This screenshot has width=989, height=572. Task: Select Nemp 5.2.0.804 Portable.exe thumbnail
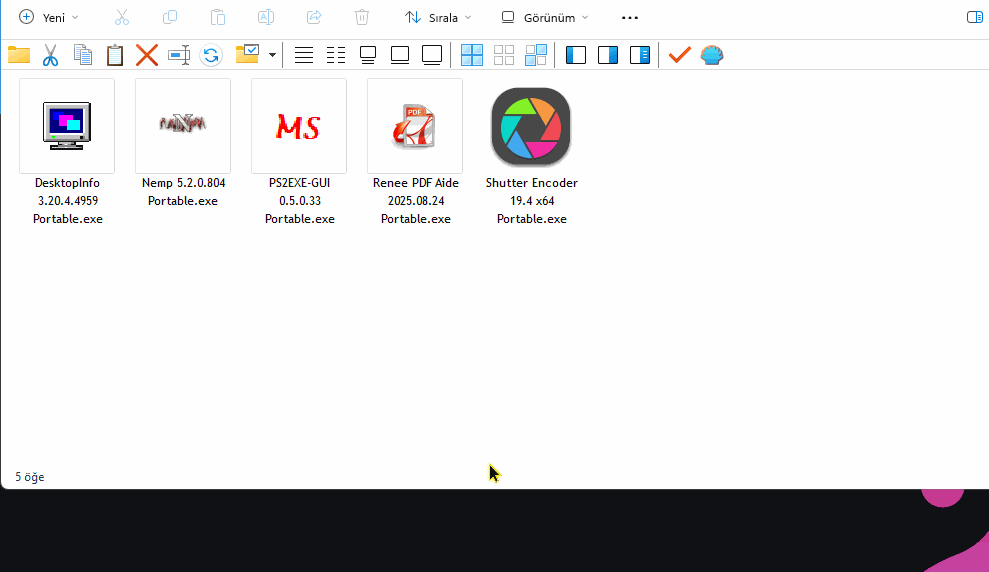183,125
